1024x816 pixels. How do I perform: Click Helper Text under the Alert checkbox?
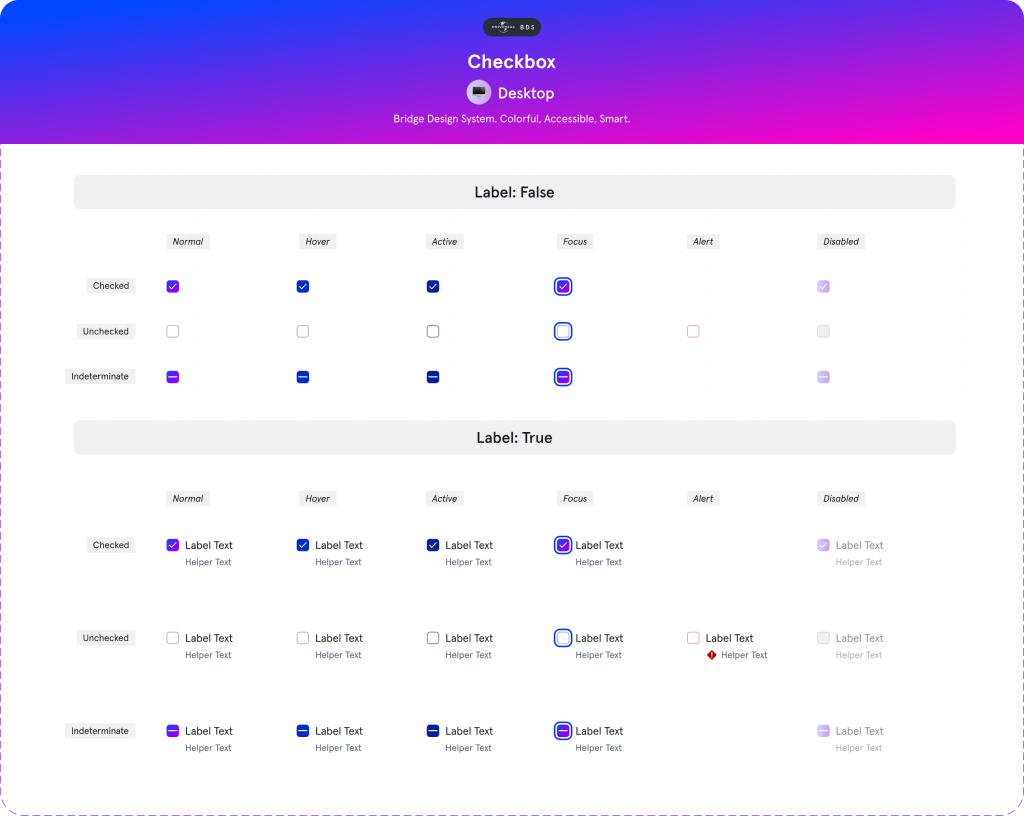(x=744, y=655)
